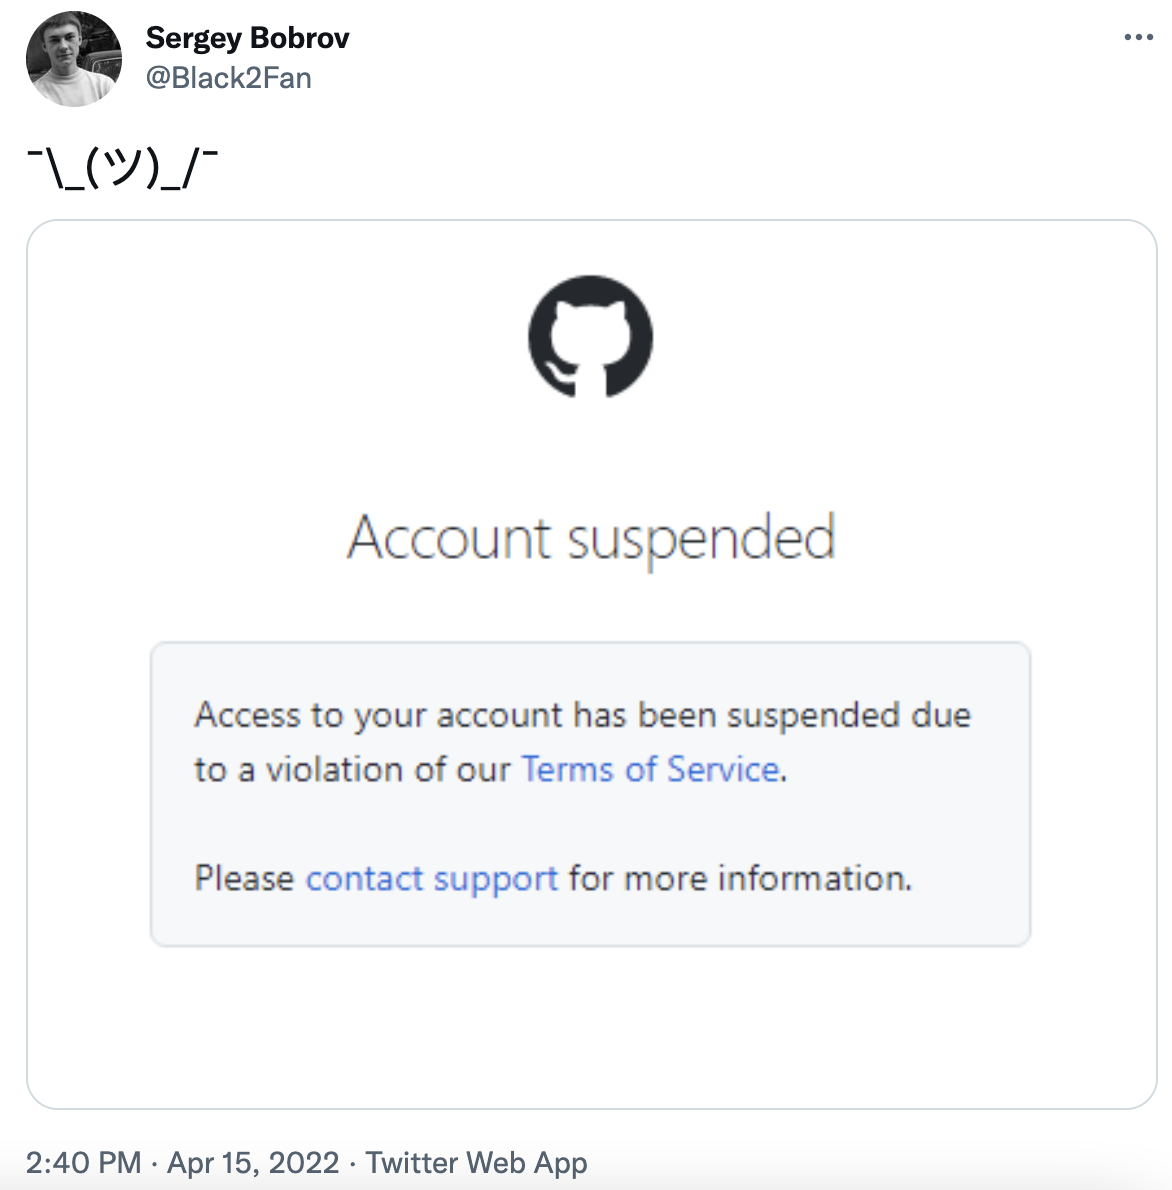Click the Account suspended heading
Viewport: 1172px width, 1190px height.
tap(590, 538)
